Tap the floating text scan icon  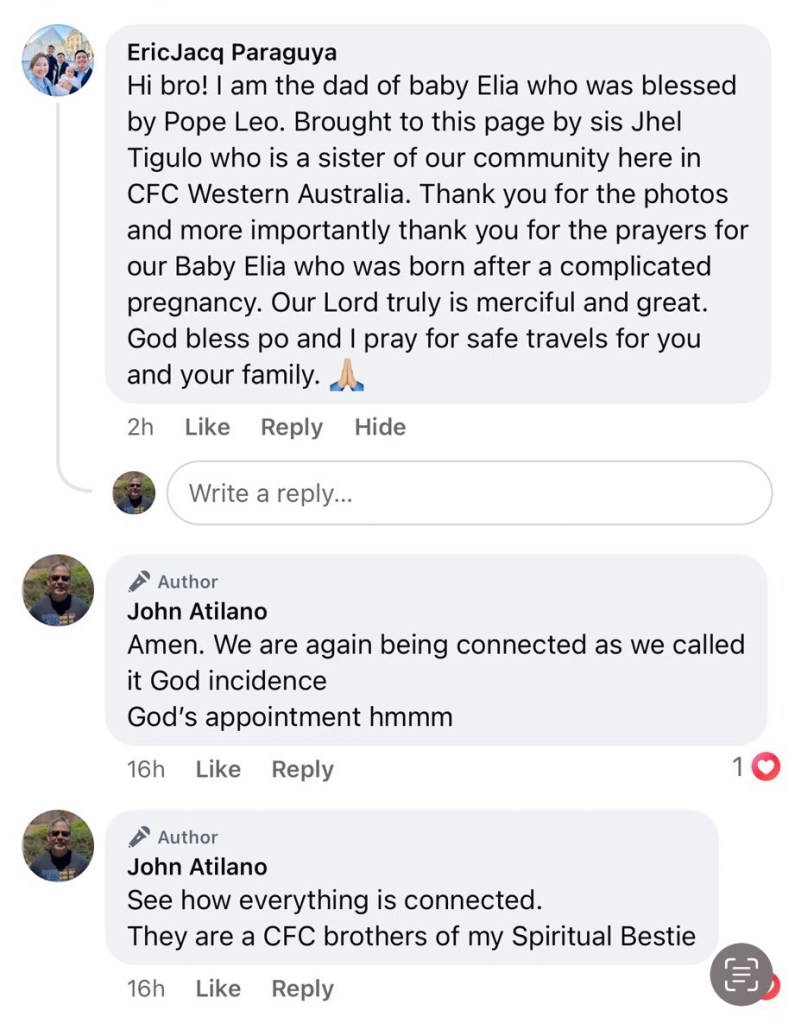(x=741, y=973)
